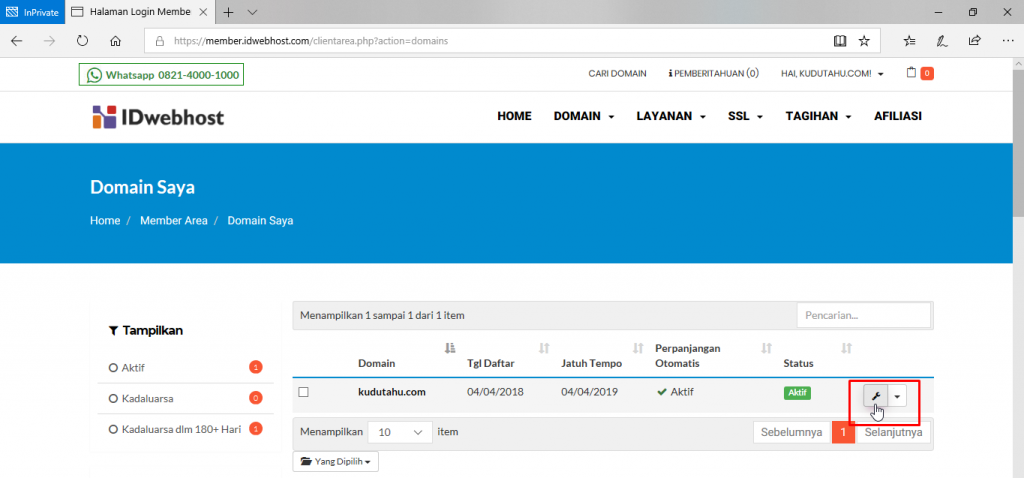Open the browser share icon
Viewport: 1024px width, 478px height.
point(974,41)
